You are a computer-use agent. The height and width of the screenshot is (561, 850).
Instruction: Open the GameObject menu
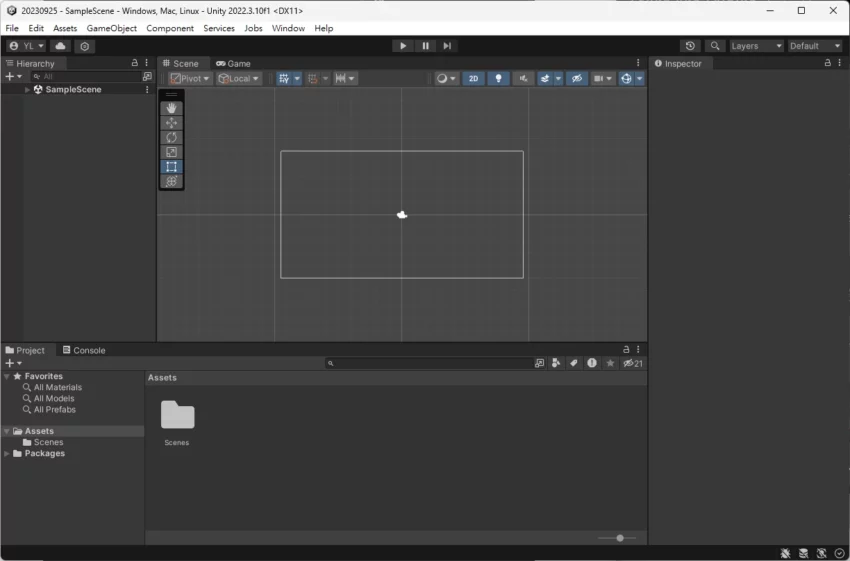coord(112,28)
